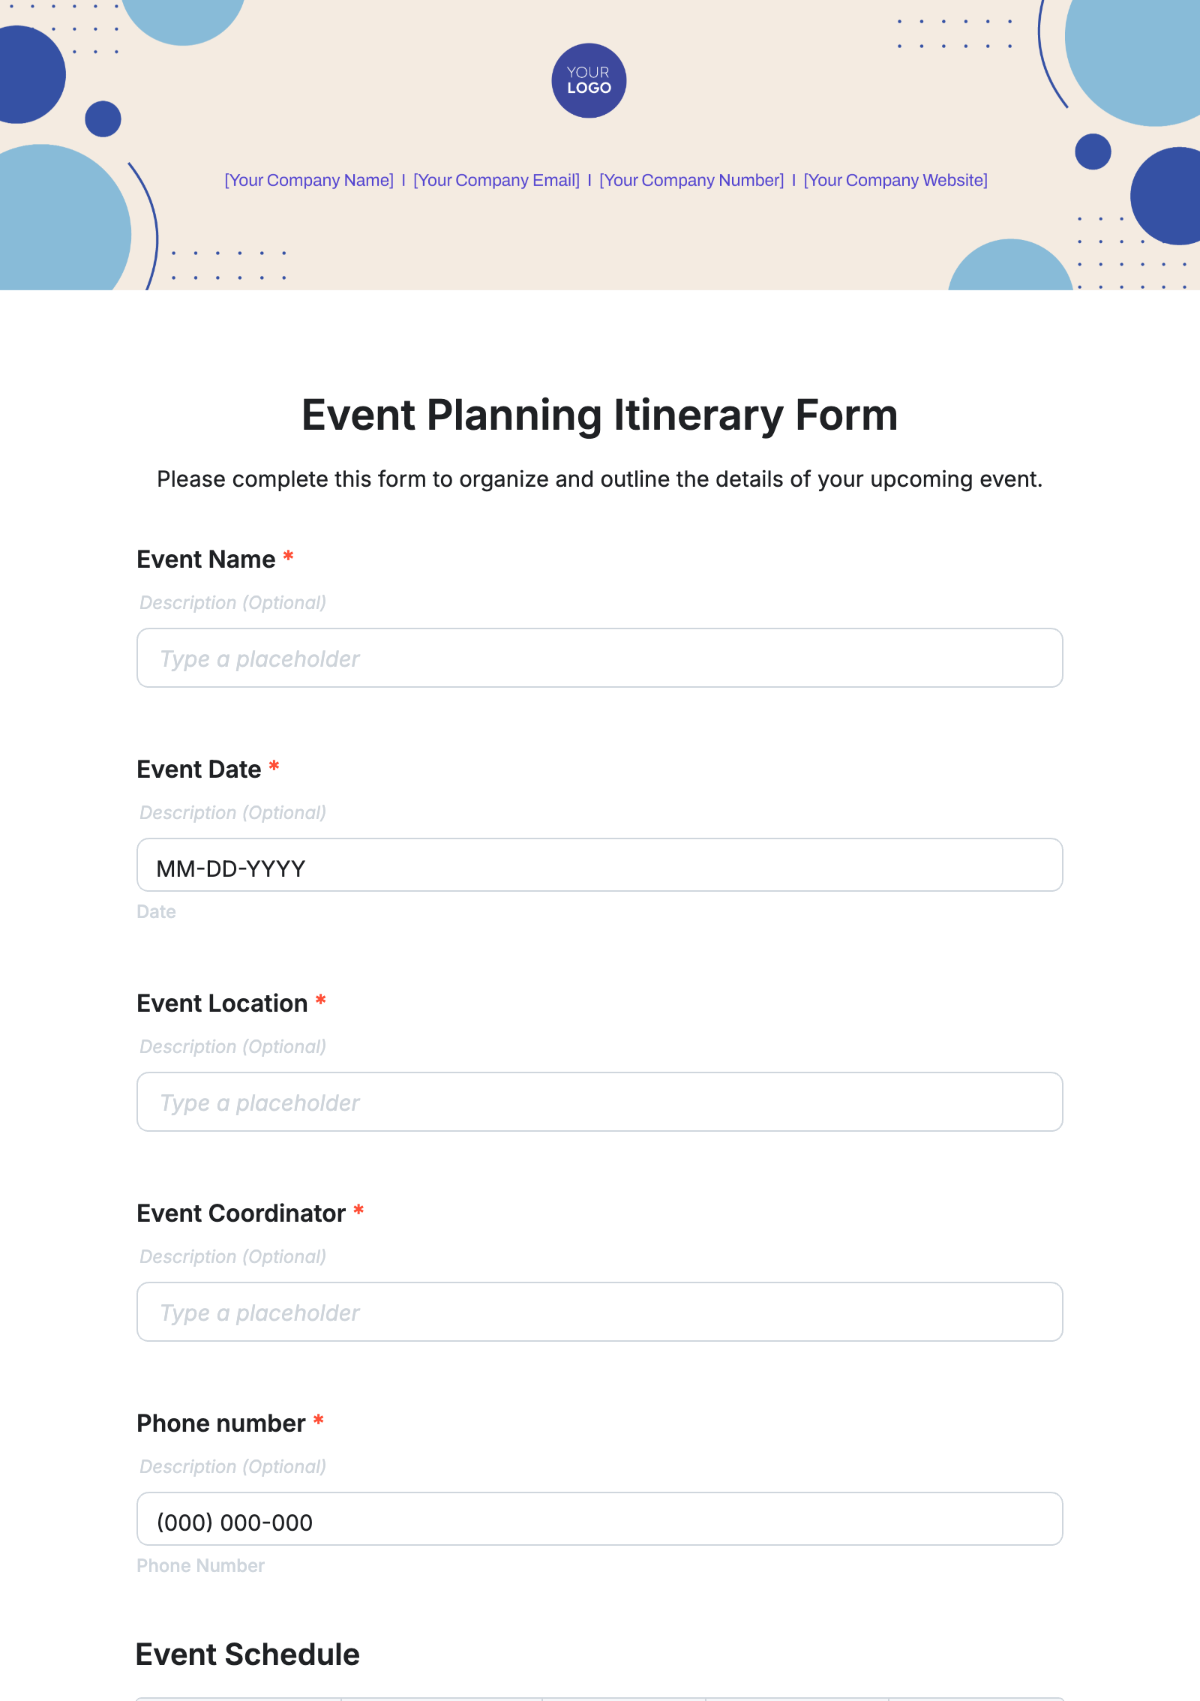Click the Event Name text input

pyautogui.click(x=600, y=658)
